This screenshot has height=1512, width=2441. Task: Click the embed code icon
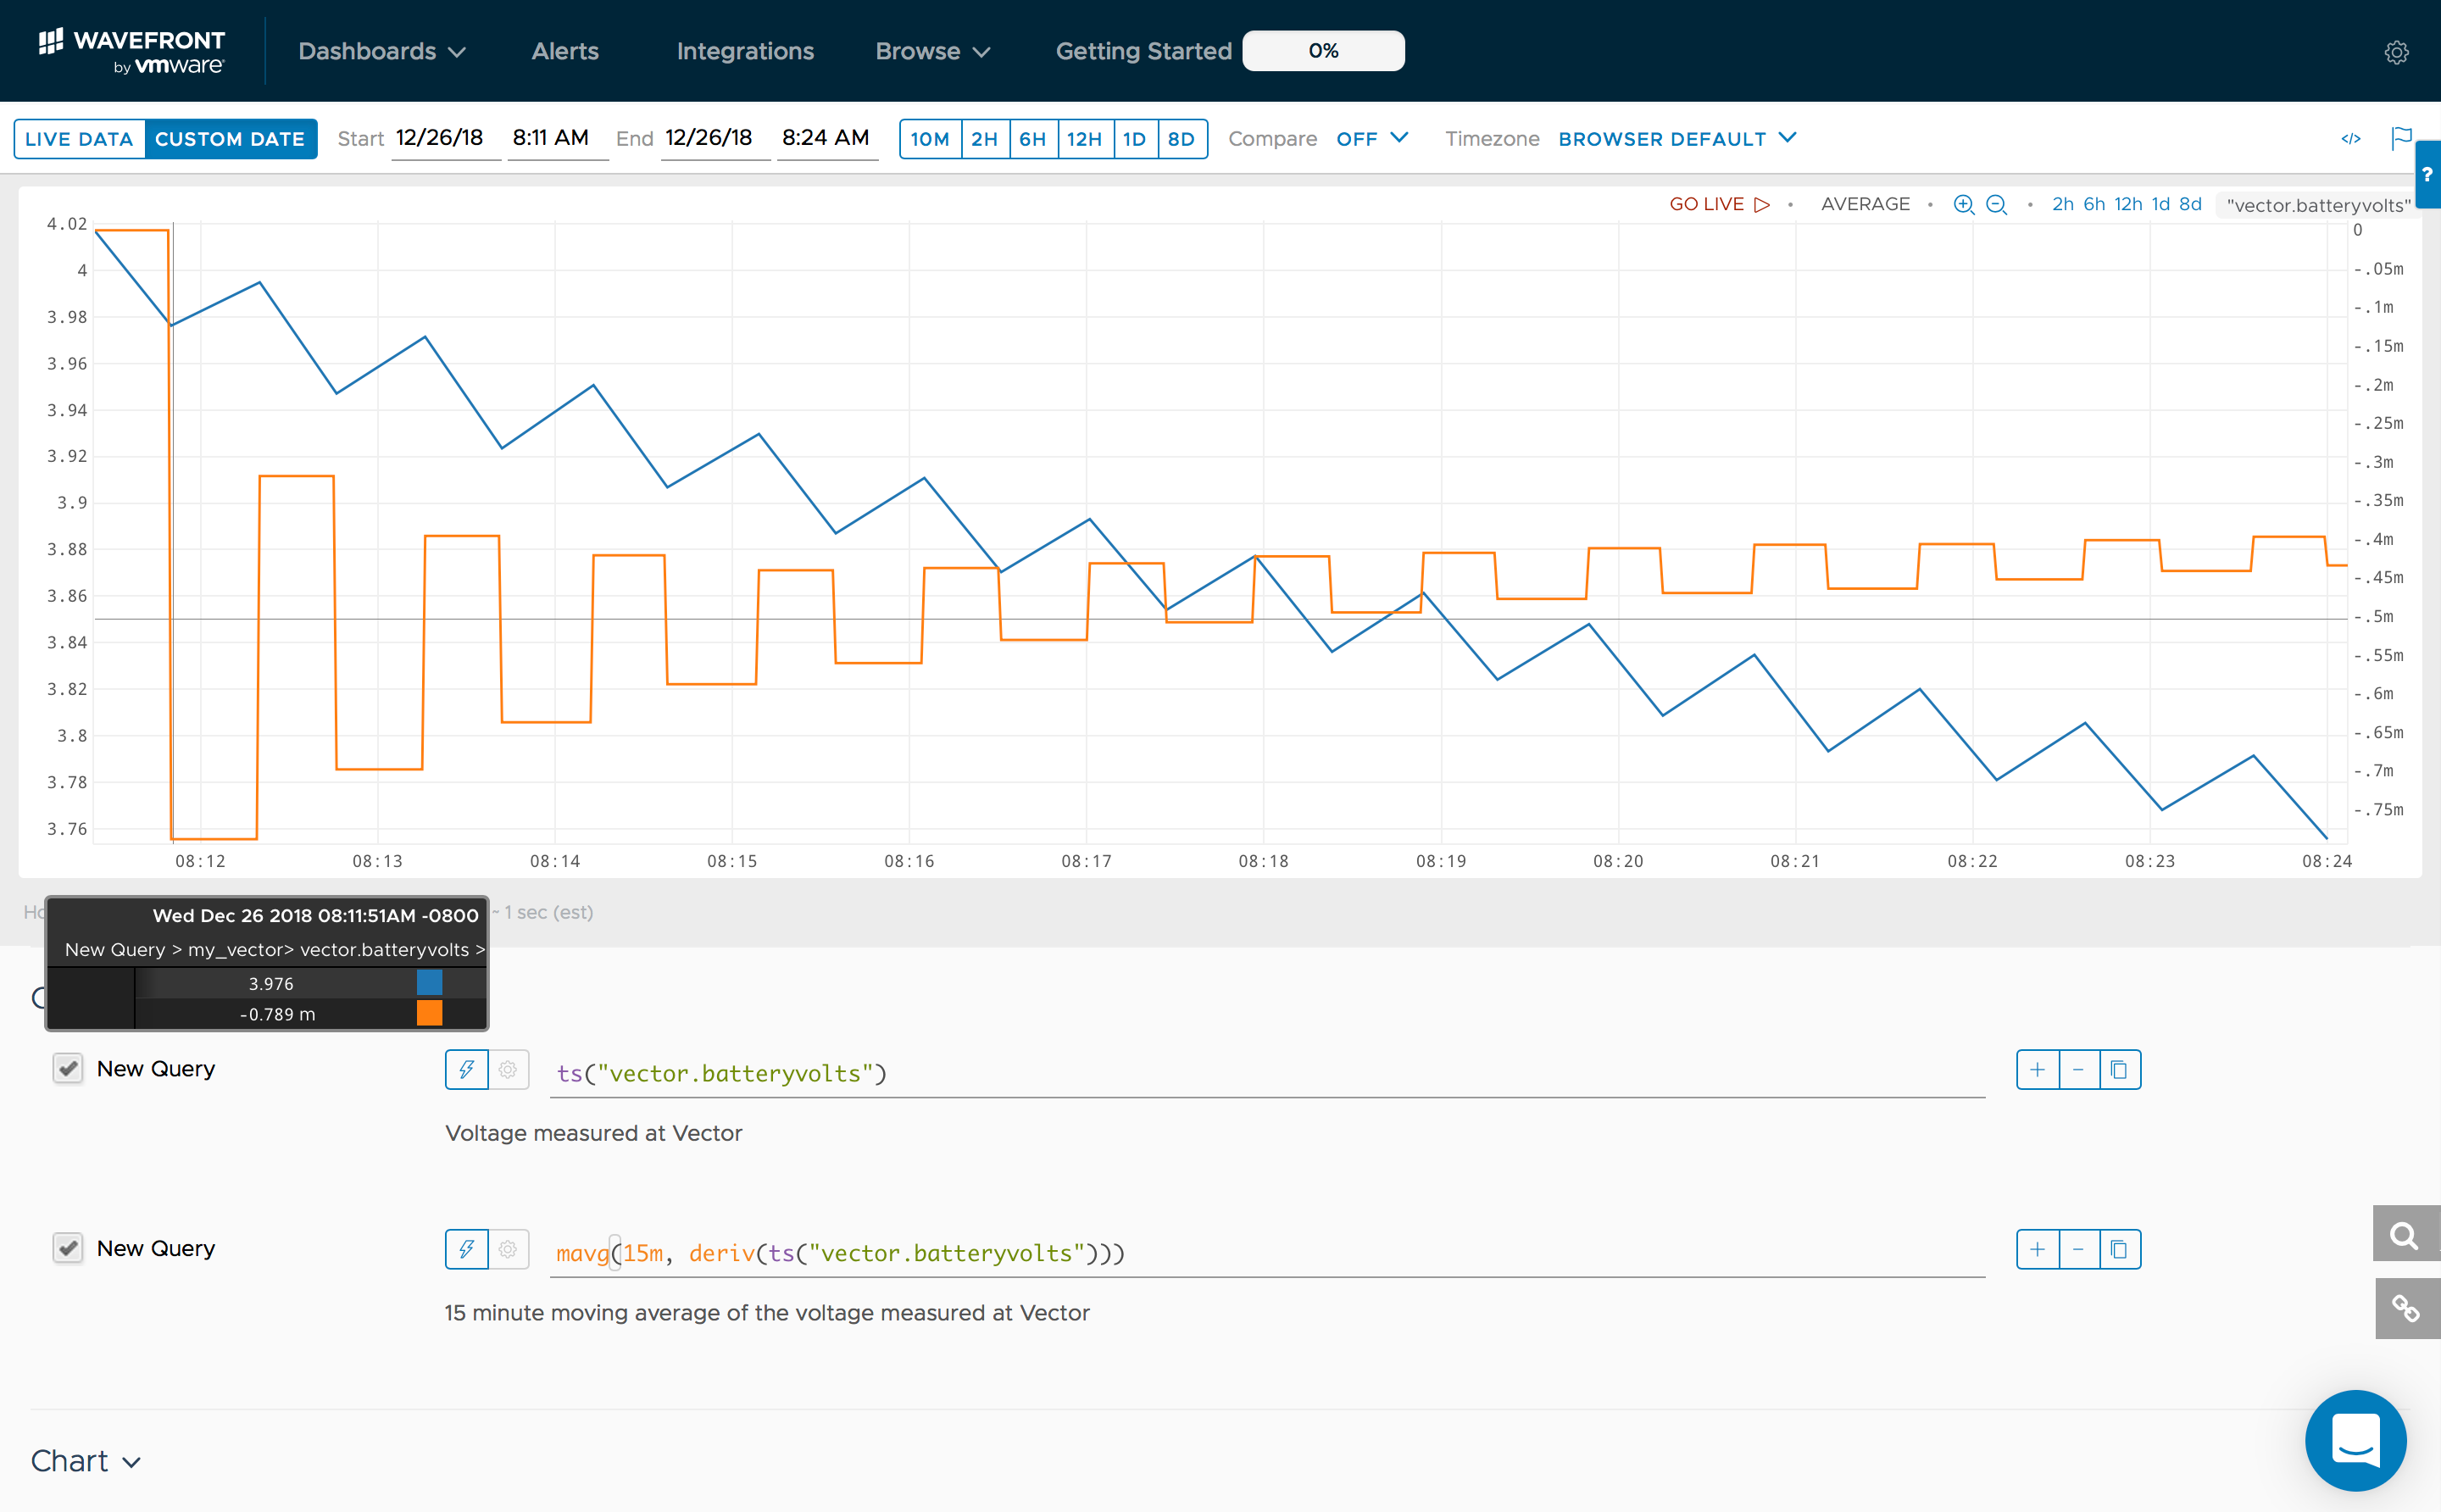point(2351,139)
